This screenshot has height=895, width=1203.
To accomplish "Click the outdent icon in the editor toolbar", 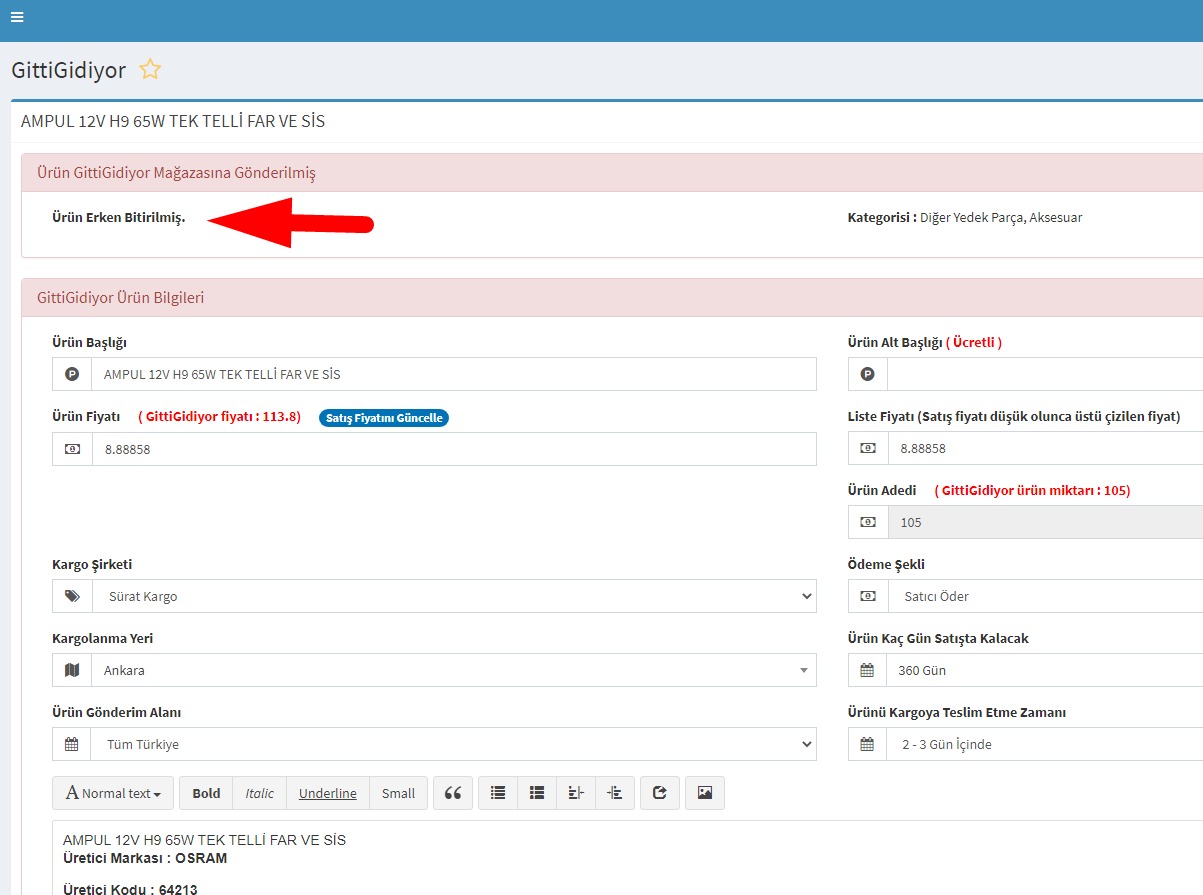I will 576,793.
